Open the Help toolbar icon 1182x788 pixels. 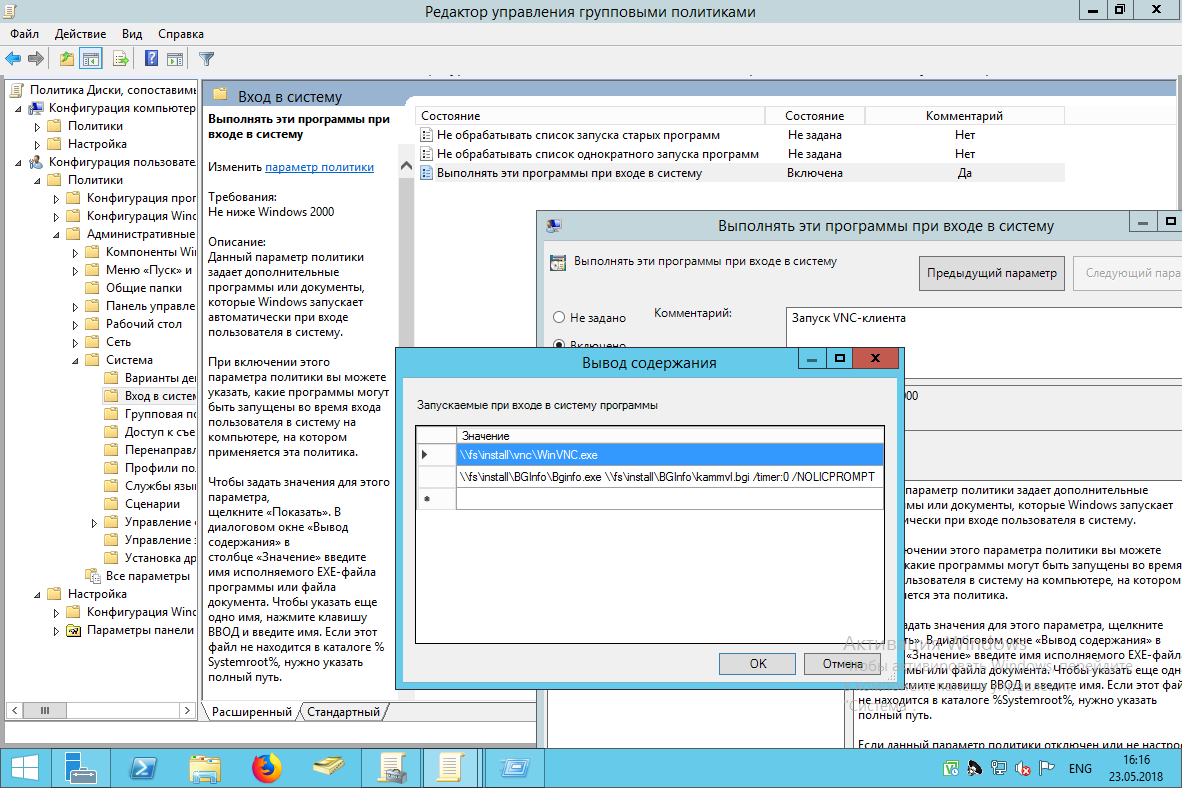point(151,59)
